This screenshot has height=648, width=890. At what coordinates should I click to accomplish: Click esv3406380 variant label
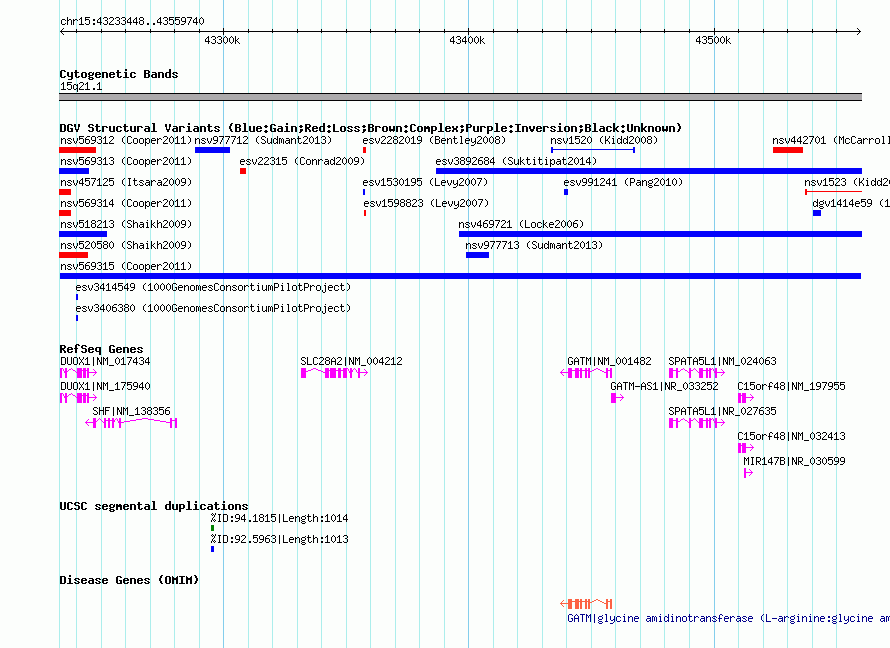[x=213, y=308]
